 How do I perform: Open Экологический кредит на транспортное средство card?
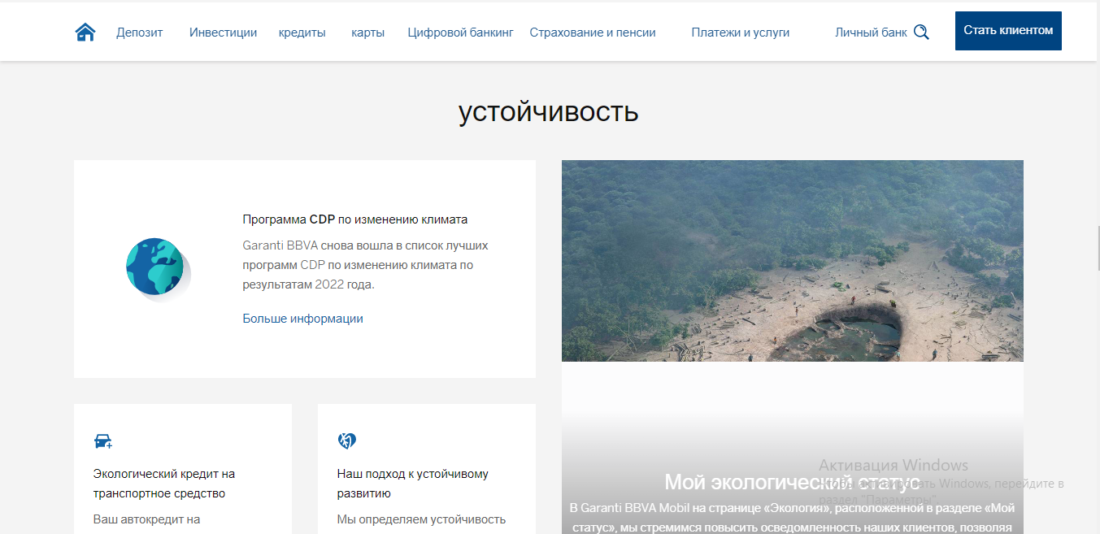point(164,483)
